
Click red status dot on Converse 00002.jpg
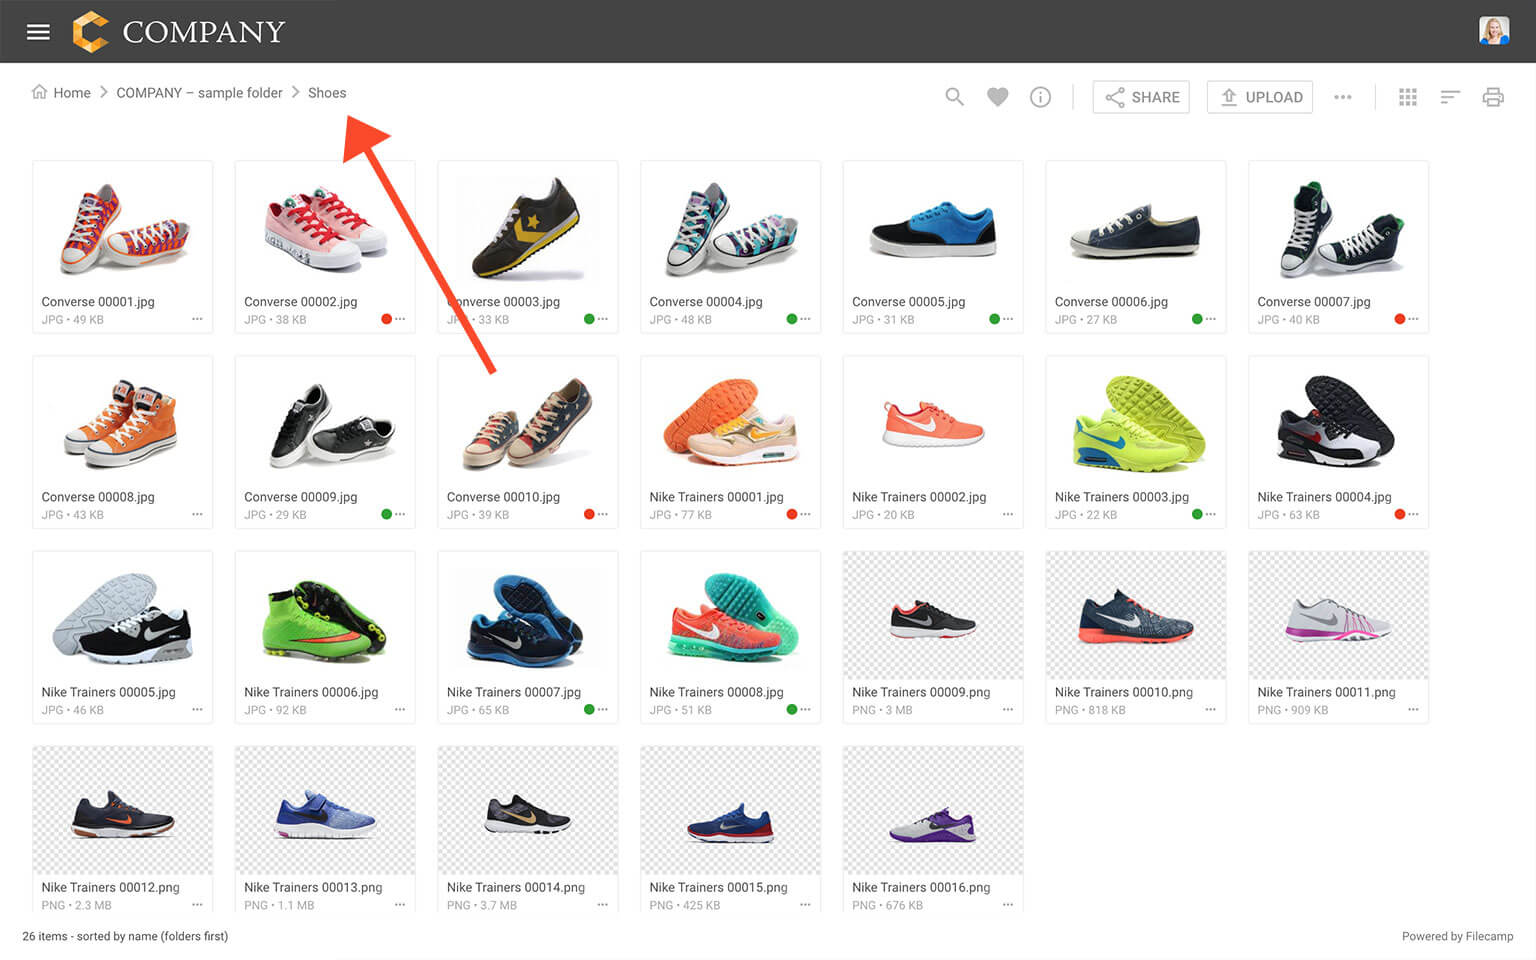(386, 319)
